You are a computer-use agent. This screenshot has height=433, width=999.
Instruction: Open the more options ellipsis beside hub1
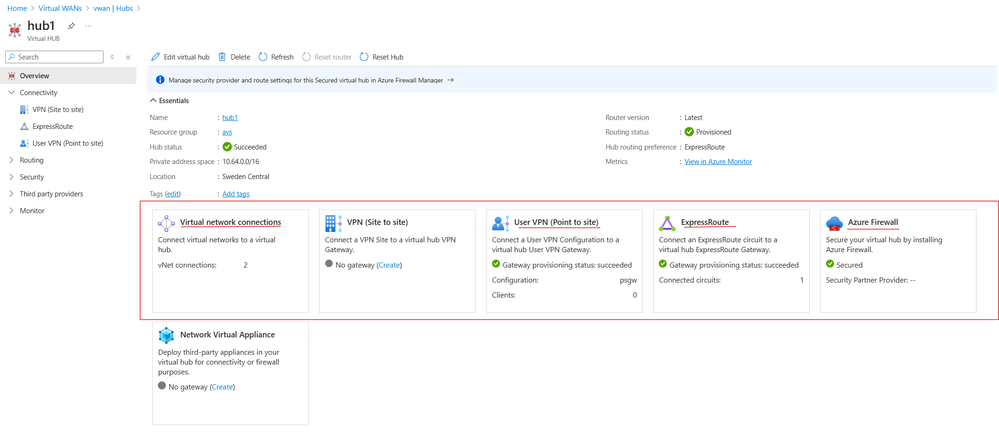(87, 26)
